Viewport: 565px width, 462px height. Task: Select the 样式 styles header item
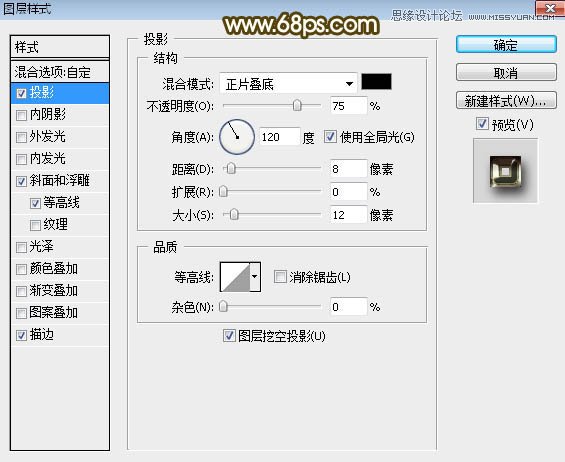(60, 47)
